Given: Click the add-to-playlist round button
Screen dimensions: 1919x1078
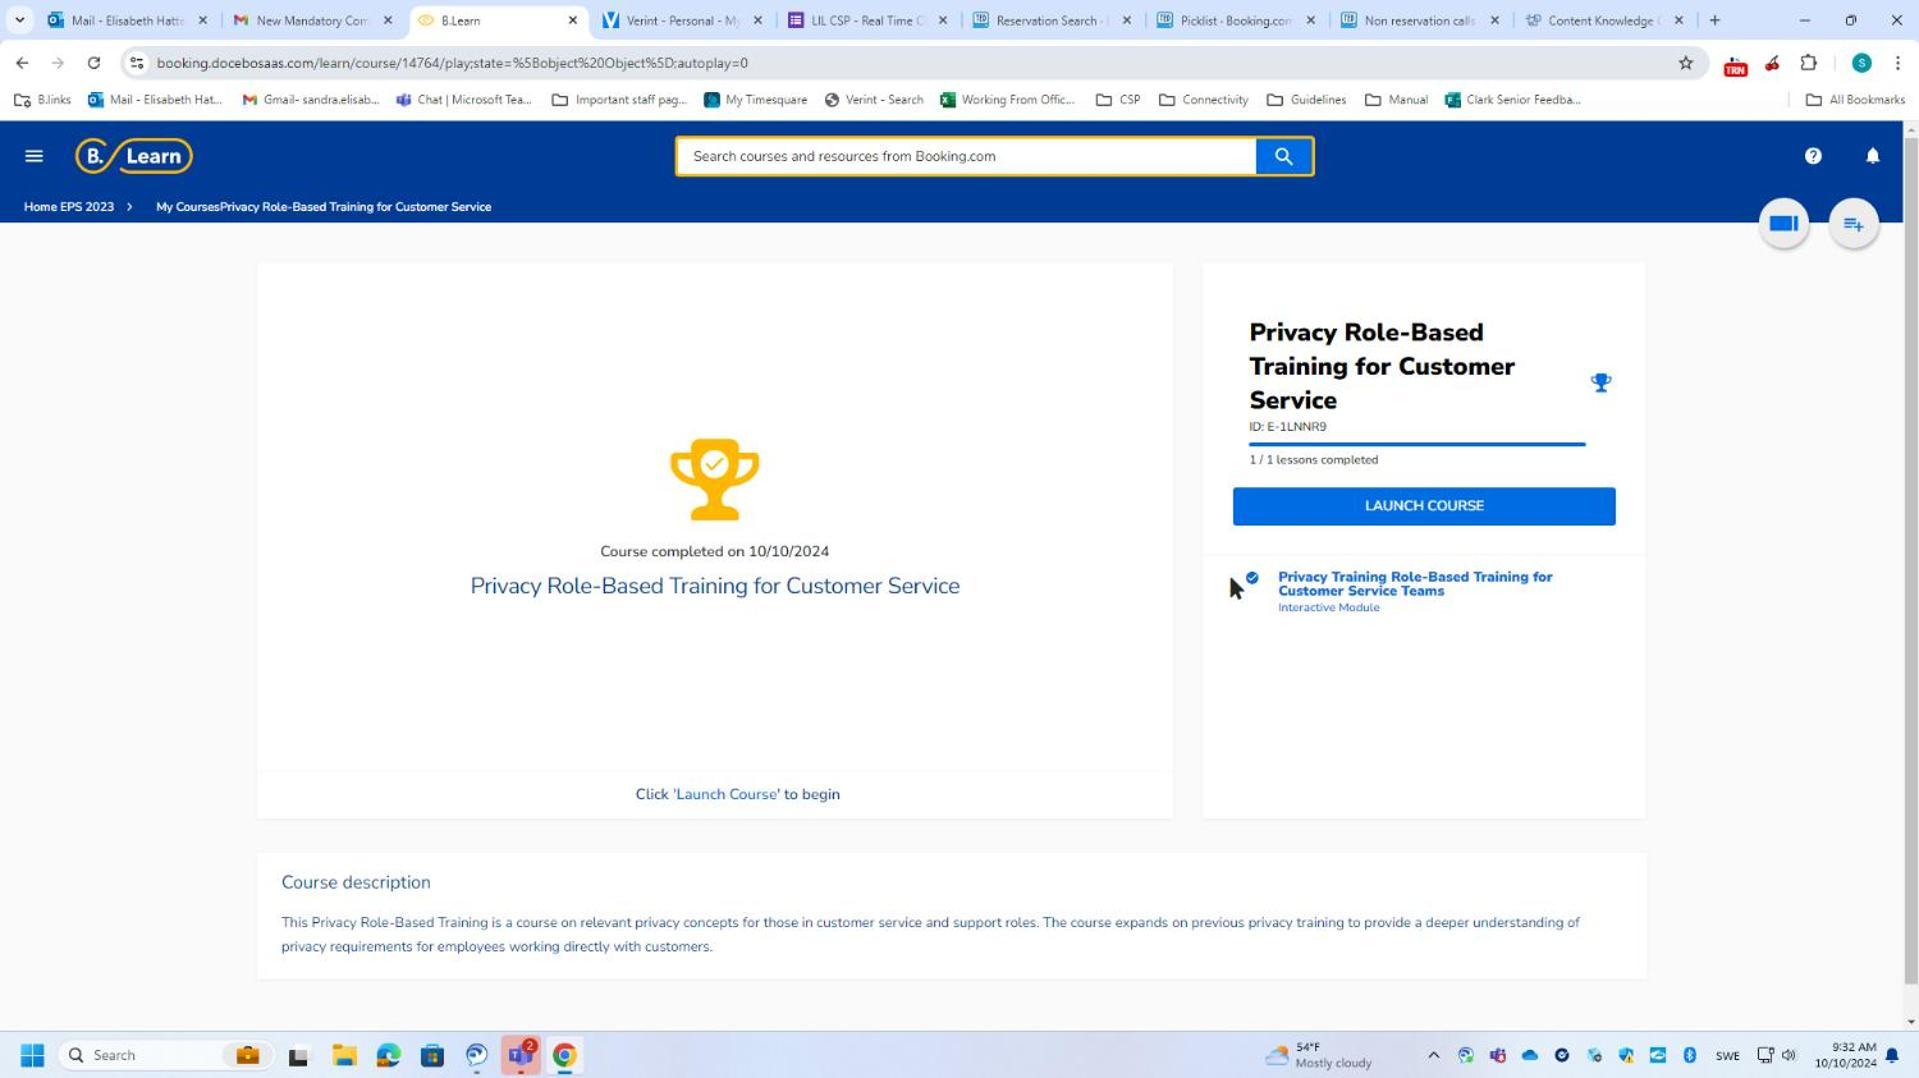Looking at the screenshot, I should (1853, 224).
